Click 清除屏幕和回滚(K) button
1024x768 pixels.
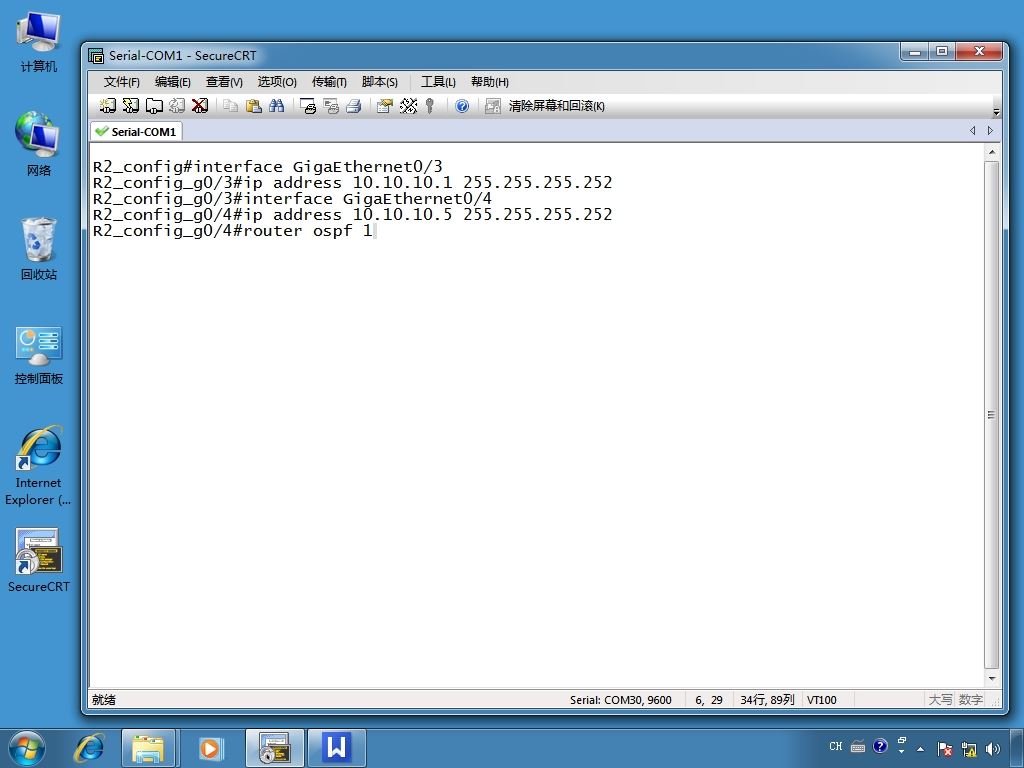[556, 106]
